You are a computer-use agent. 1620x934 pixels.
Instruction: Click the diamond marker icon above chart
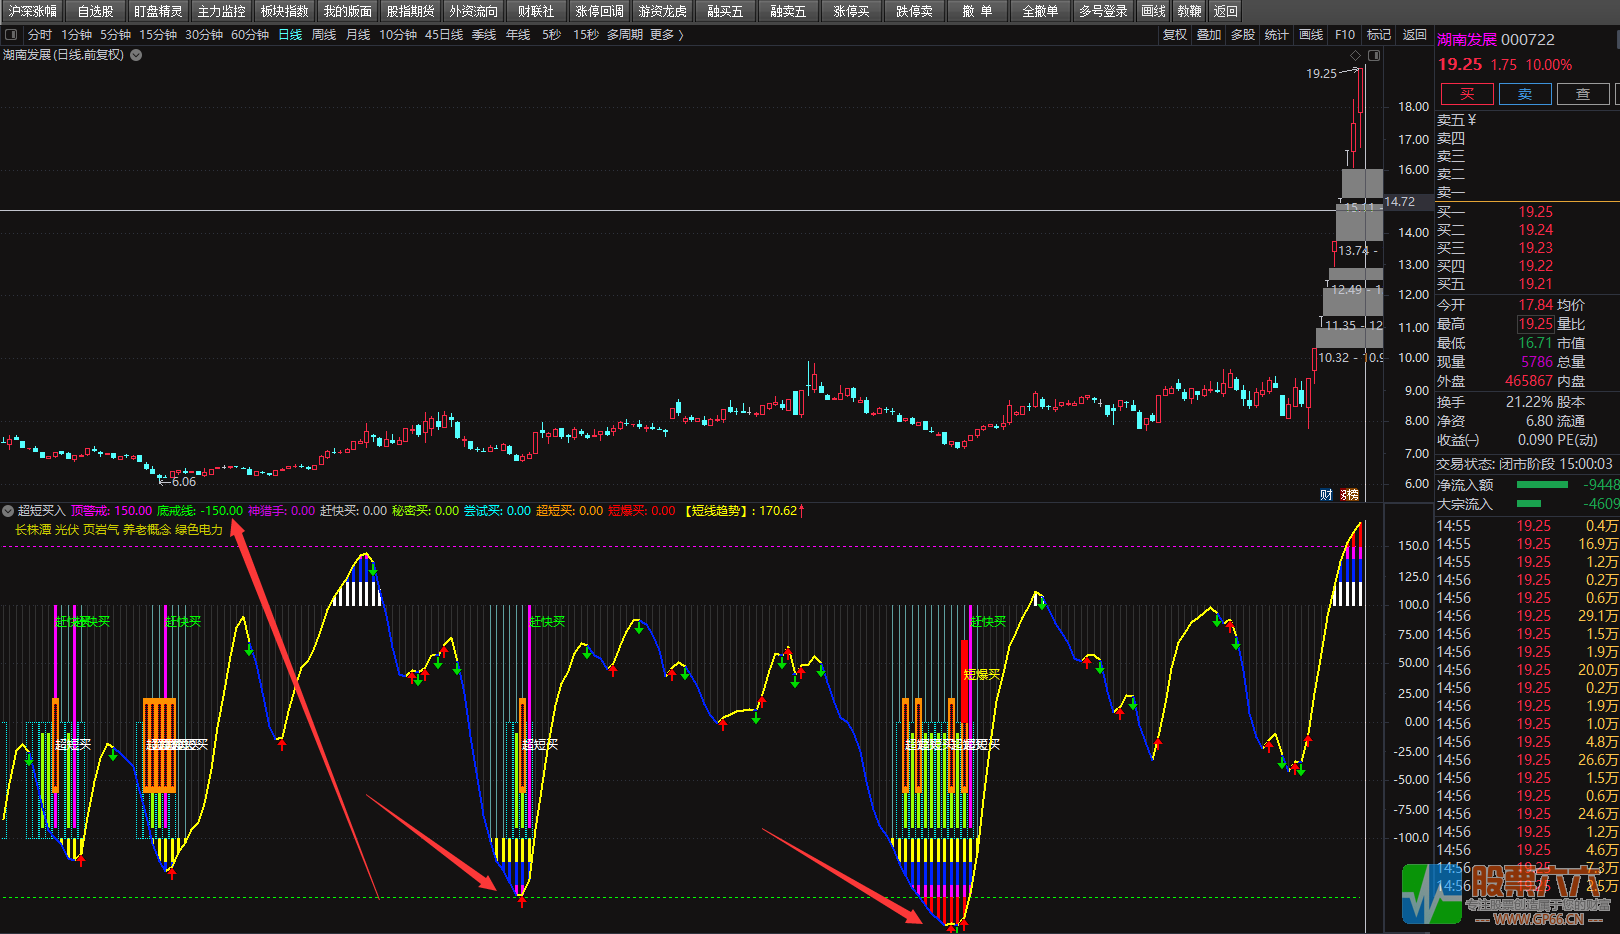tap(1356, 55)
